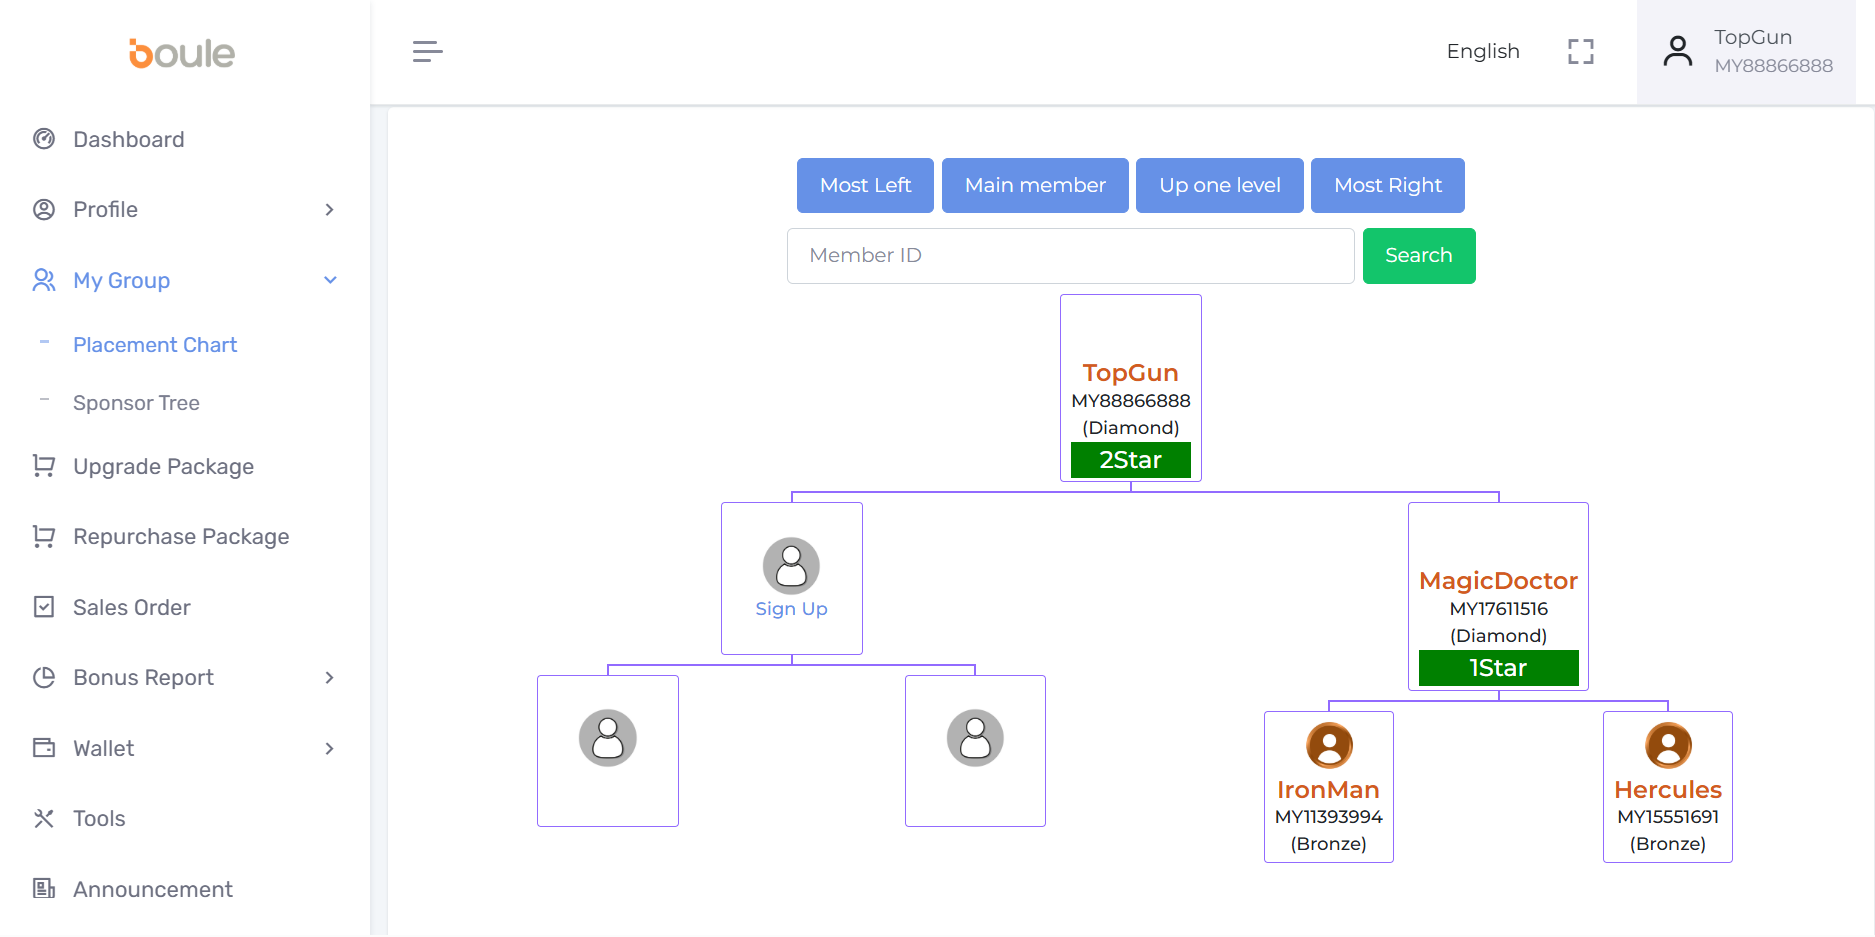Jump to Most Left member
The width and height of the screenshot is (1875, 937).
pyautogui.click(x=865, y=186)
